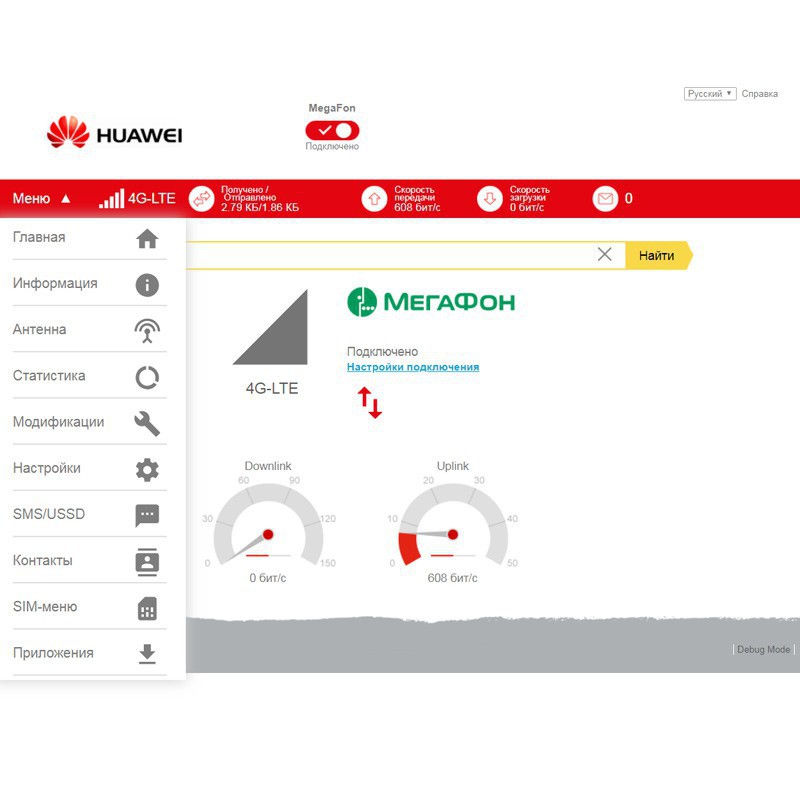Viewport: 800px width, 800px height.
Task: Clear search field with X button
Action: pos(604,255)
